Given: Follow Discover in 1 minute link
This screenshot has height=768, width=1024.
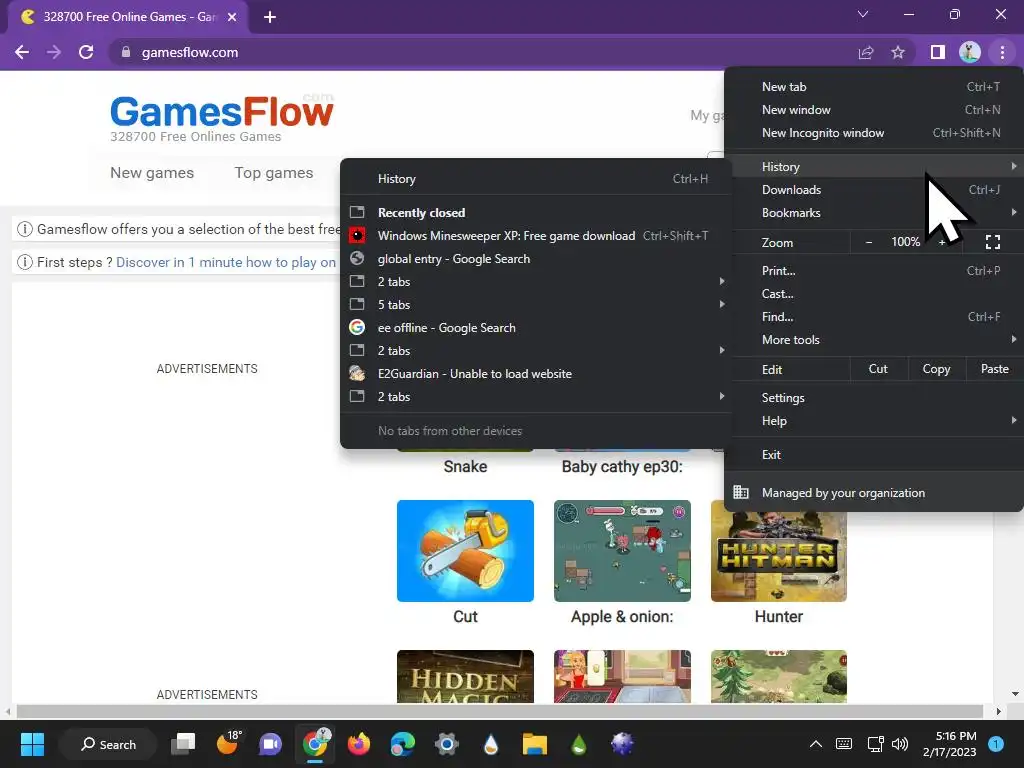Looking at the screenshot, I should click(226, 263).
